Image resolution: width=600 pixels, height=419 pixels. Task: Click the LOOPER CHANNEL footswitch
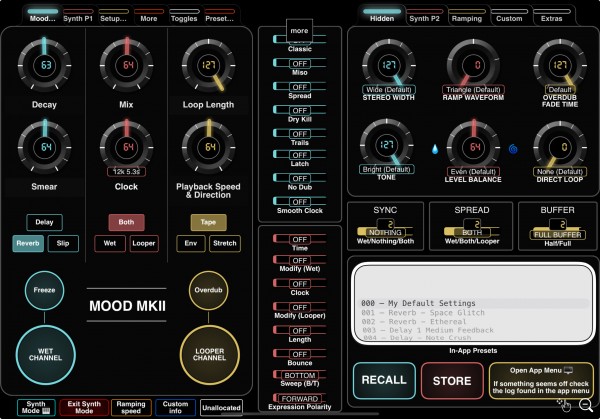[210, 355]
